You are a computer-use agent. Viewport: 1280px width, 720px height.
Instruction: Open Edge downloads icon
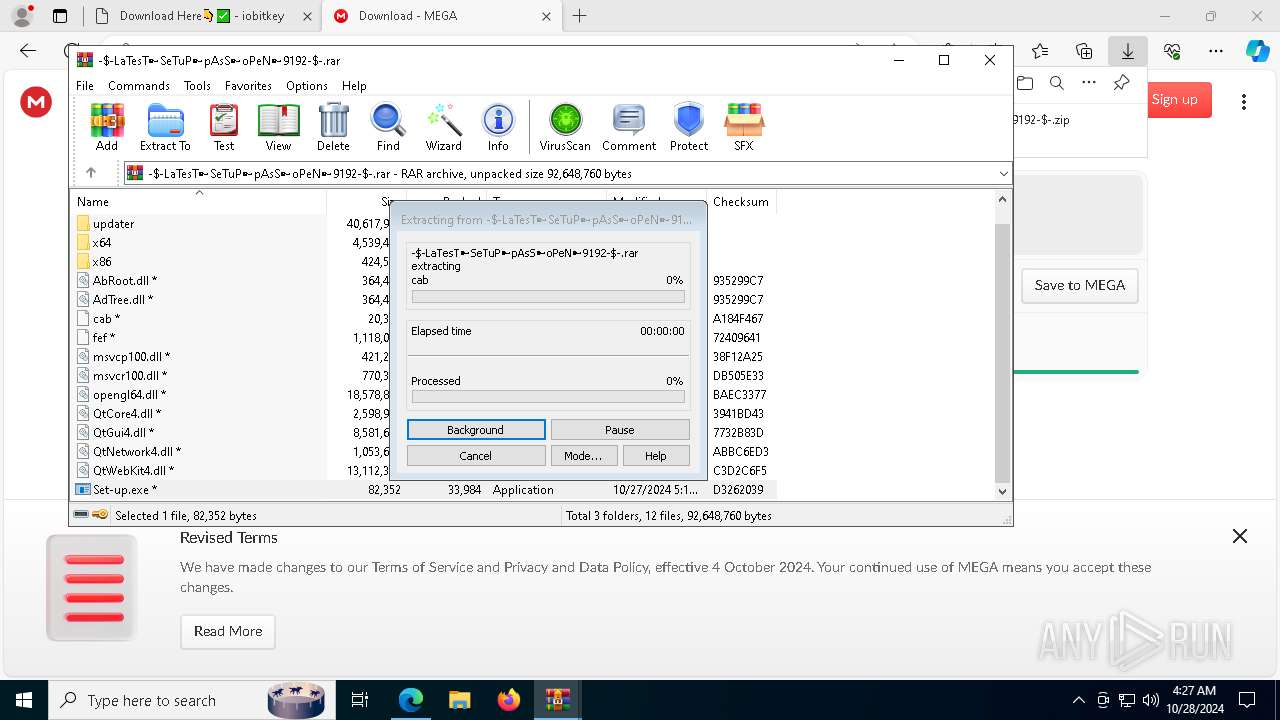click(1128, 51)
